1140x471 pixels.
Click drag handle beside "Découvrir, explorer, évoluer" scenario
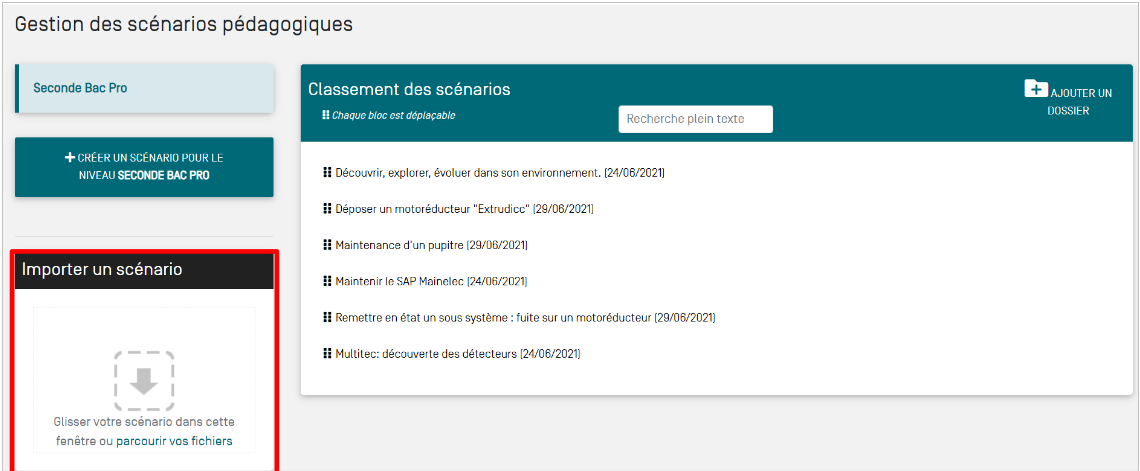327,173
